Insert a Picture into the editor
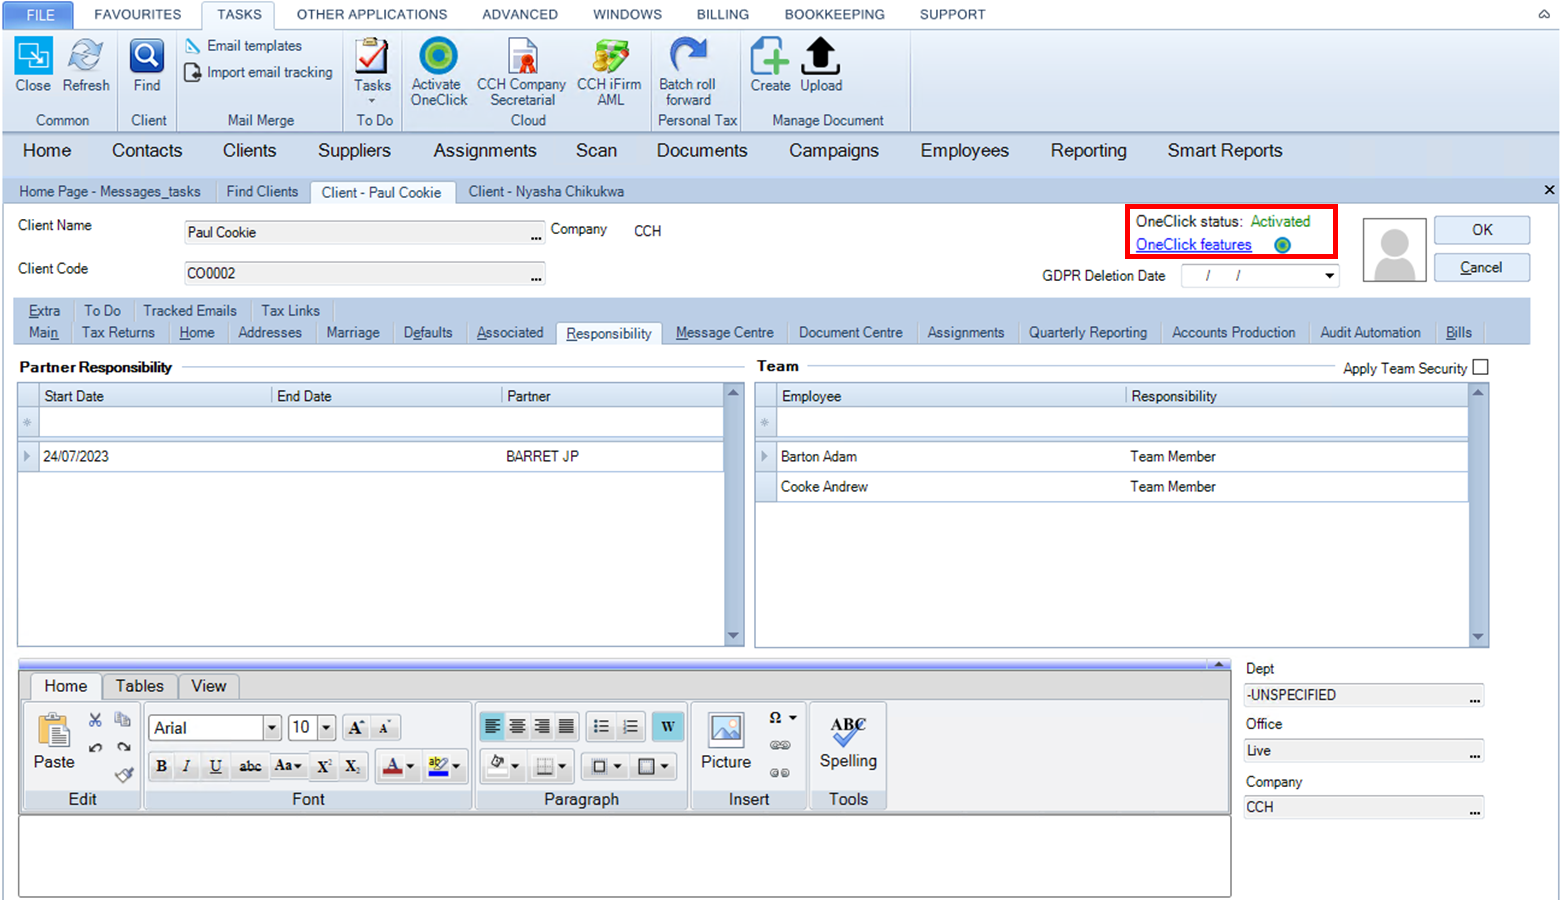 point(726,741)
